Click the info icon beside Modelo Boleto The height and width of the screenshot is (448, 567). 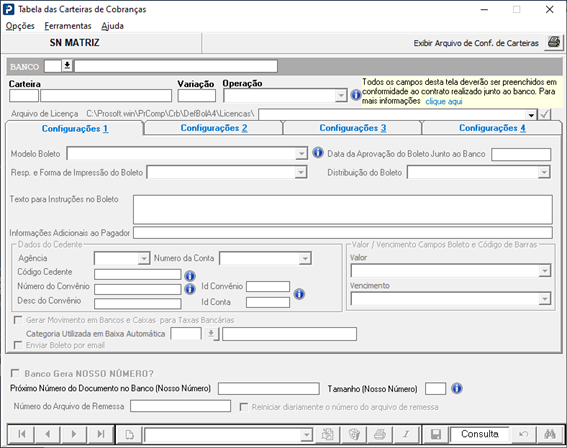click(x=318, y=153)
